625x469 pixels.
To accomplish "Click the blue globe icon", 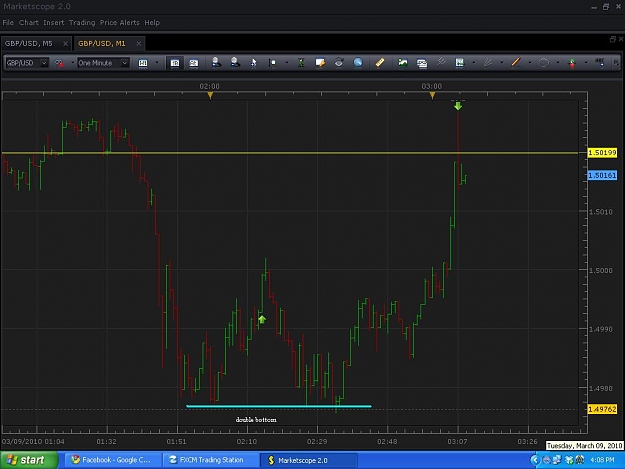I will (x=358, y=63).
